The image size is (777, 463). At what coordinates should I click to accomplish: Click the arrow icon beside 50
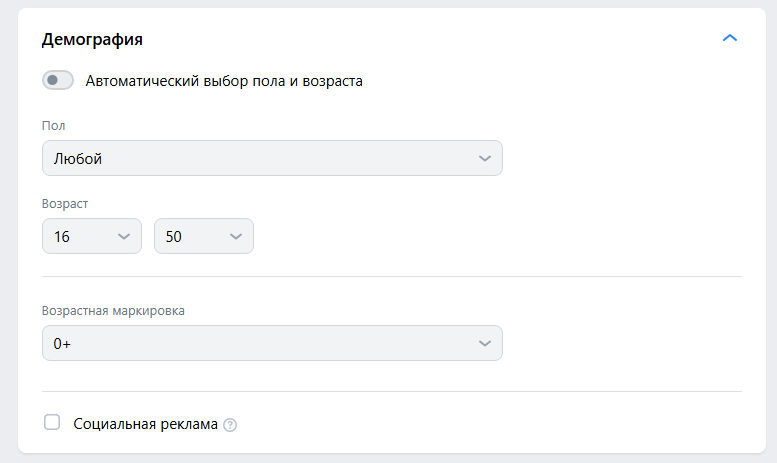pos(236,236)
